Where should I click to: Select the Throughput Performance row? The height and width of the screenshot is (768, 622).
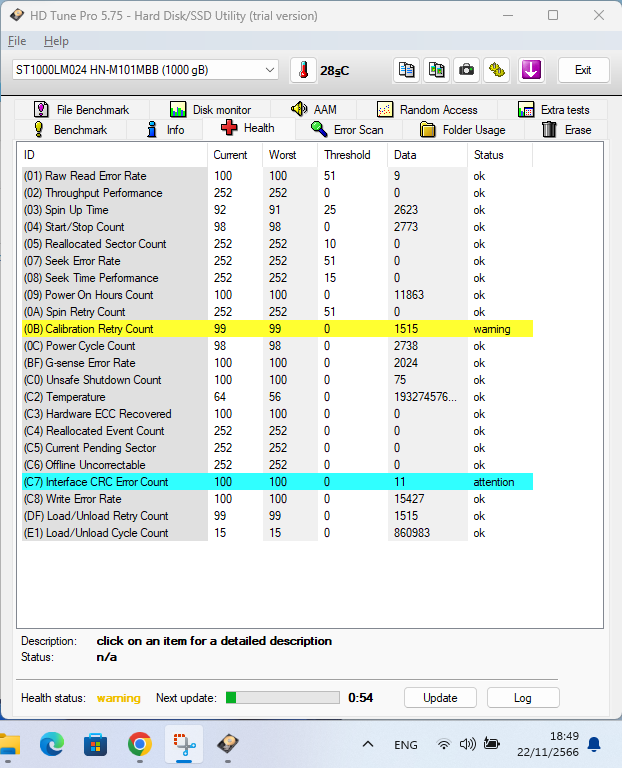pos(277,193)
